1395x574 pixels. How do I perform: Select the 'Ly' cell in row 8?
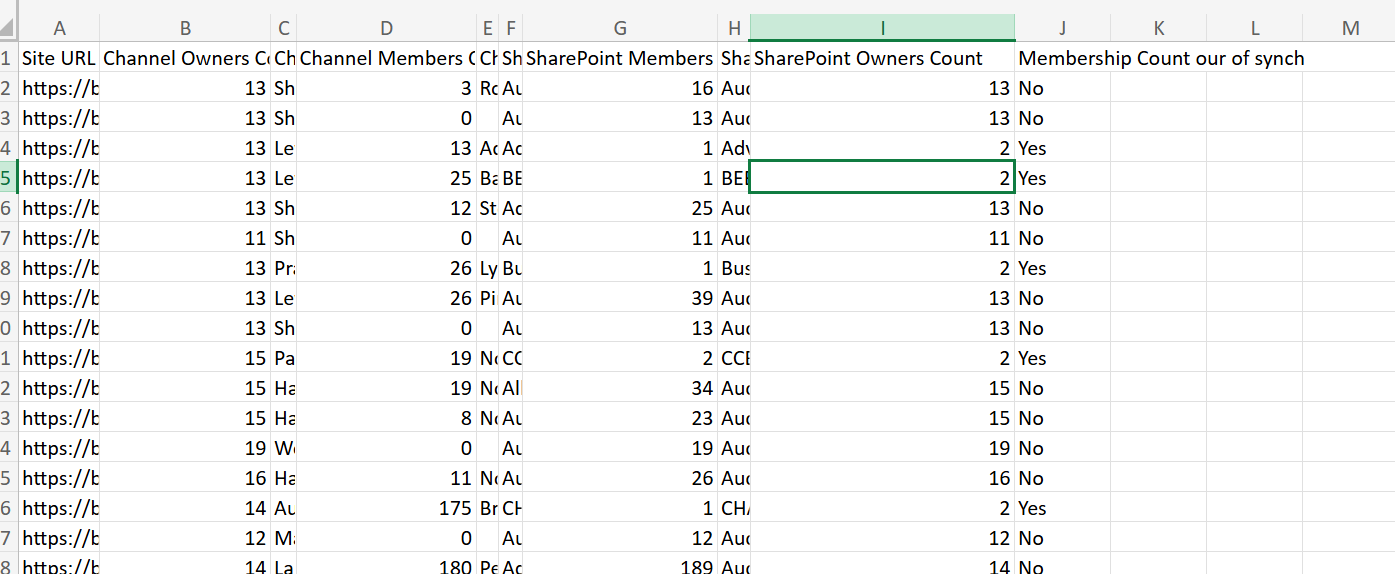tap(488, 268)
